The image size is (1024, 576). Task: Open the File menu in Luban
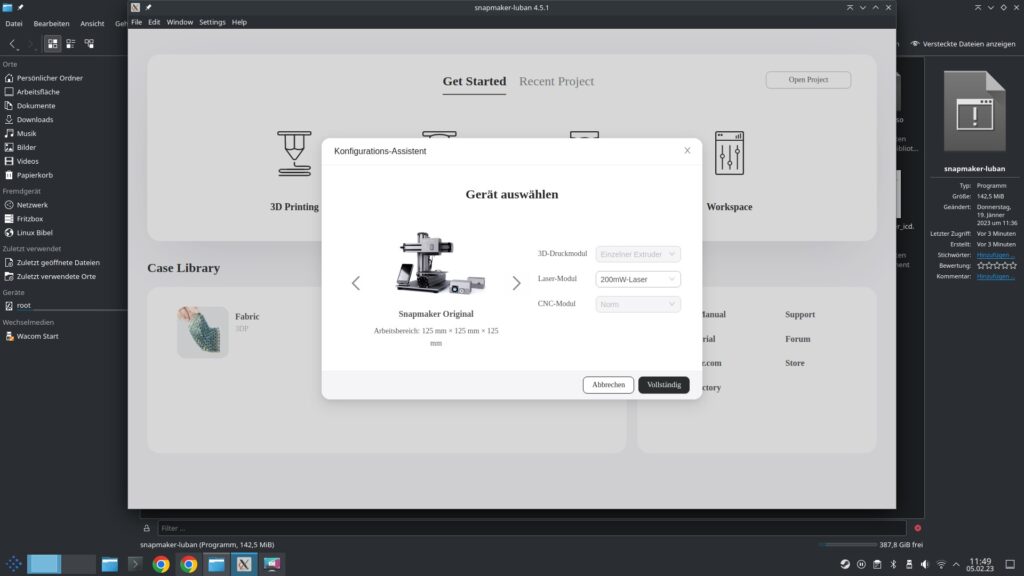[136, 22]
